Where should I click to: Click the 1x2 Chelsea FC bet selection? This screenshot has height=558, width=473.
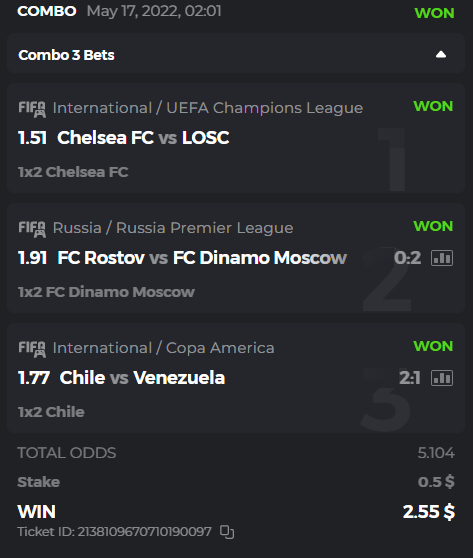[73, 172]
